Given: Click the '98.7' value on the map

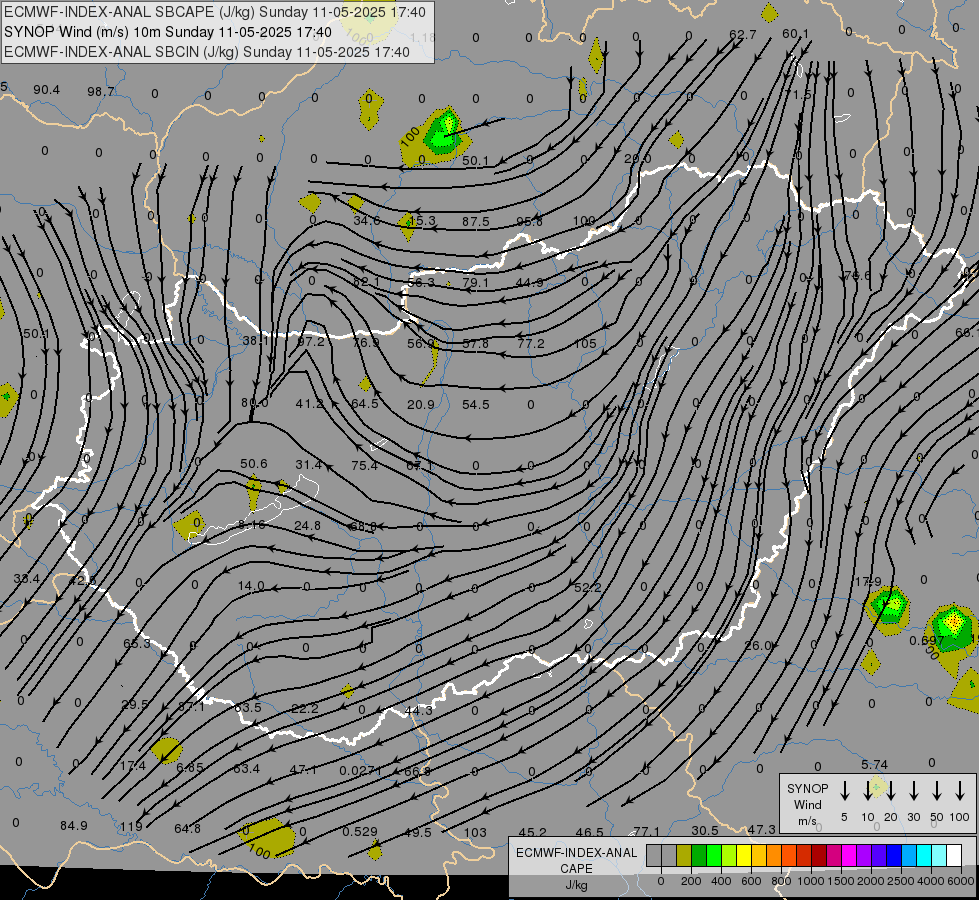Looking at the screenshot, I should (x=101, y=92).
